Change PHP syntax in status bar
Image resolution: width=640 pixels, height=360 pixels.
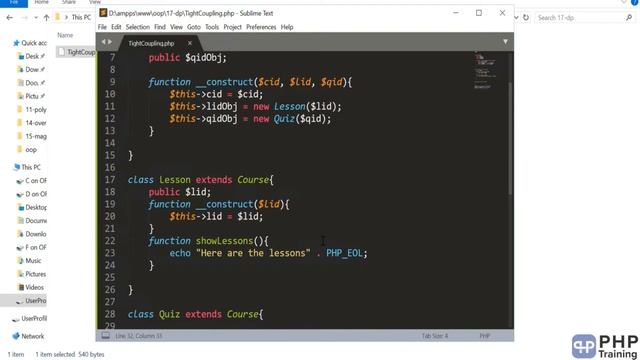(x=484, y=336)
